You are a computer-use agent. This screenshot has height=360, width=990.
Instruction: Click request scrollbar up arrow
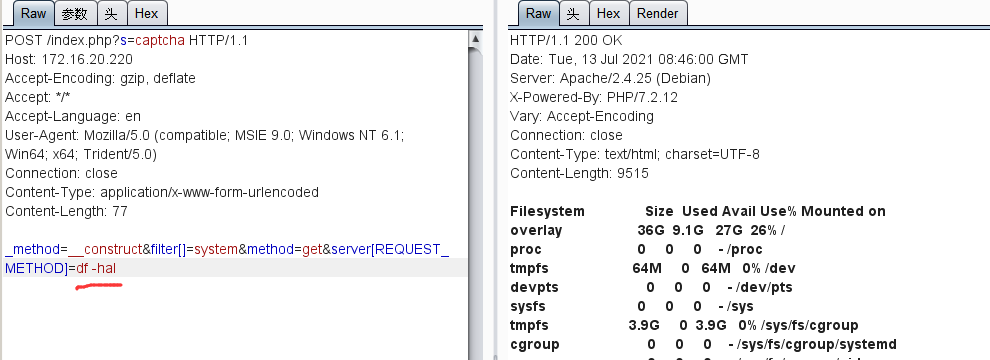point(475,39)
